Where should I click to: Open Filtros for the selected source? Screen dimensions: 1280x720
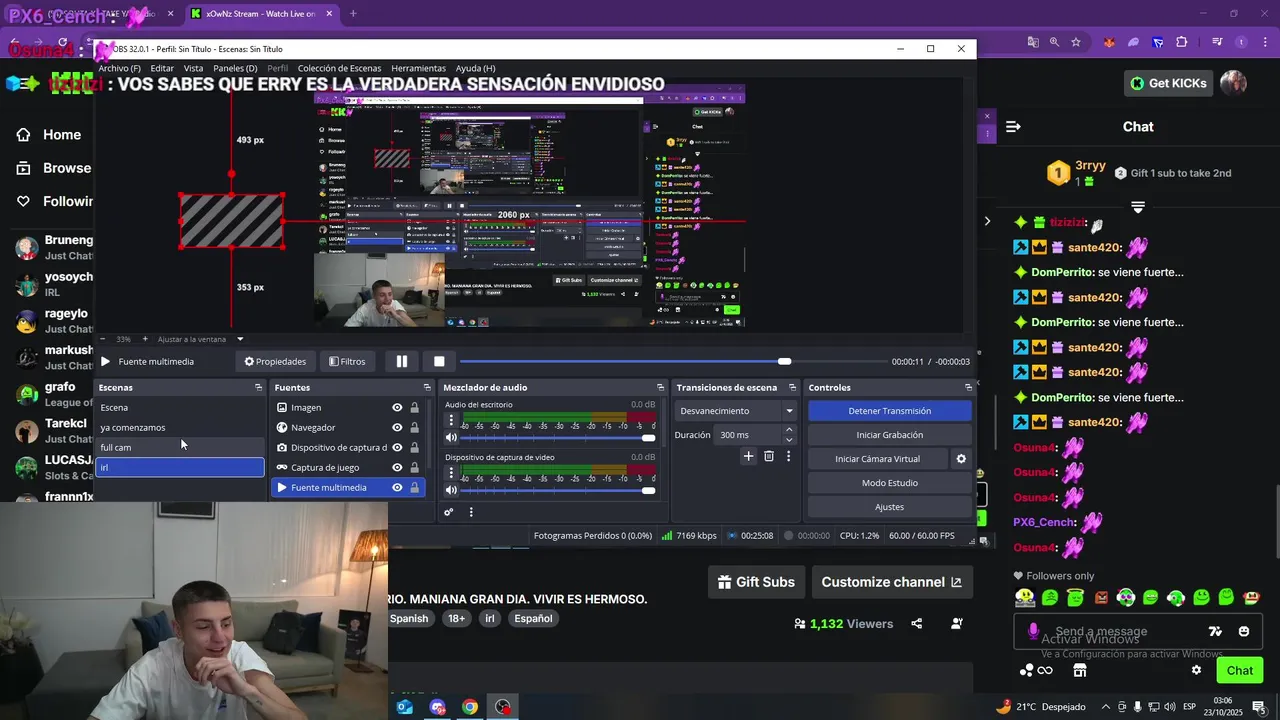point(347,361)
